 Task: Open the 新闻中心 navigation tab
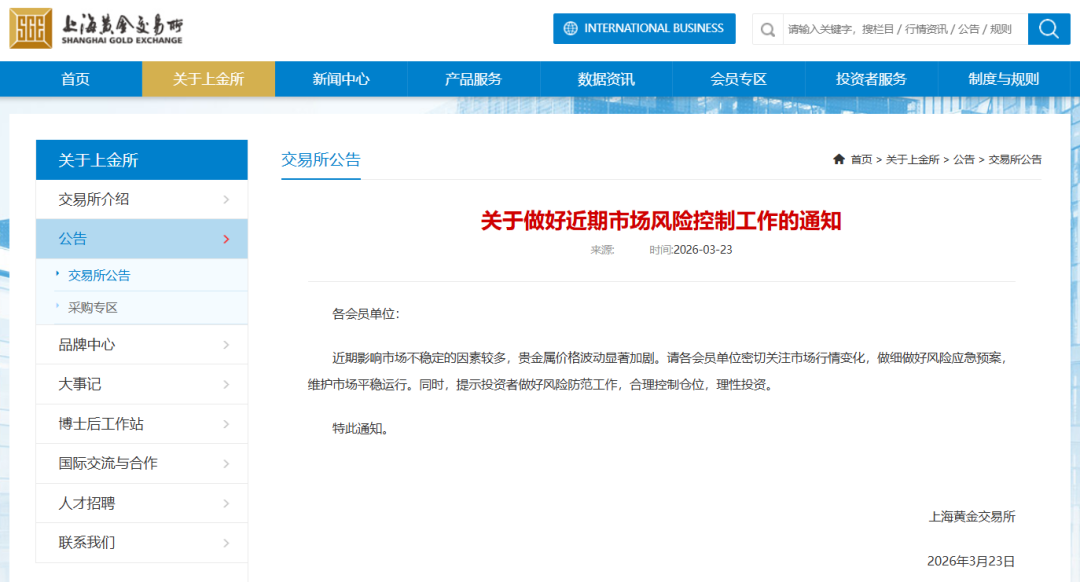pos(341,79)
